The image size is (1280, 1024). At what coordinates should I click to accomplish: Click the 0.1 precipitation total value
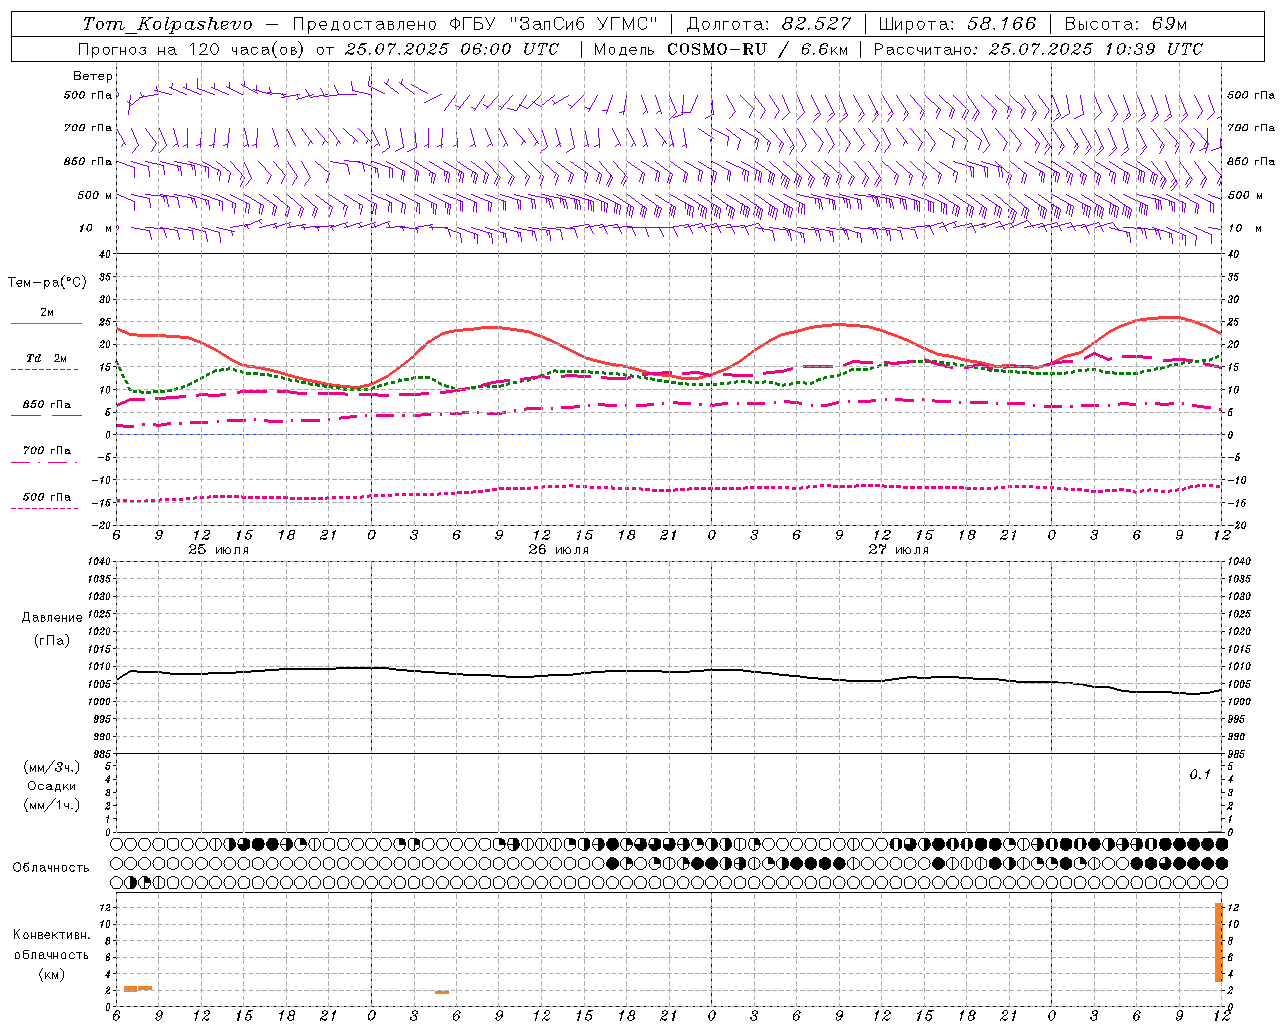coord(1200,775)
